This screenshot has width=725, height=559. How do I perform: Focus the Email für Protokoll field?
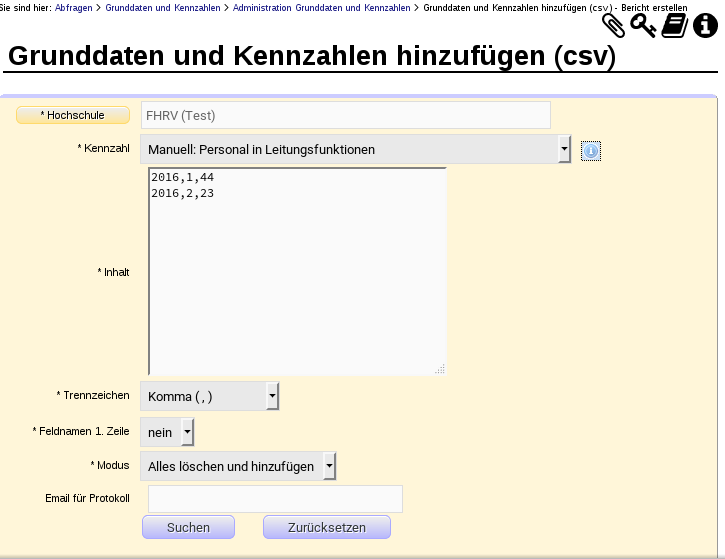coord(275,498)
